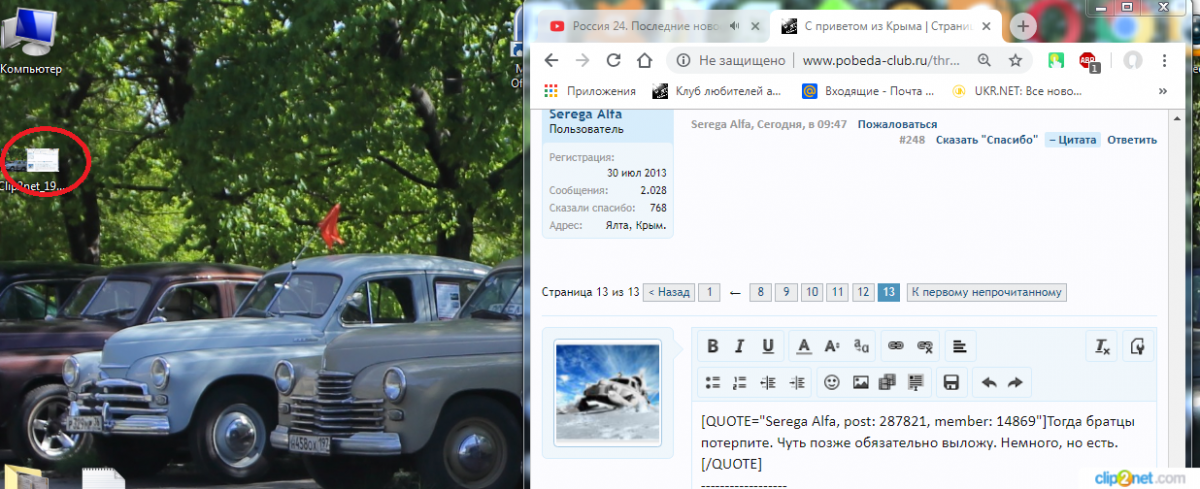
Task: Open the text alignment menu
Action: [959, 346]
